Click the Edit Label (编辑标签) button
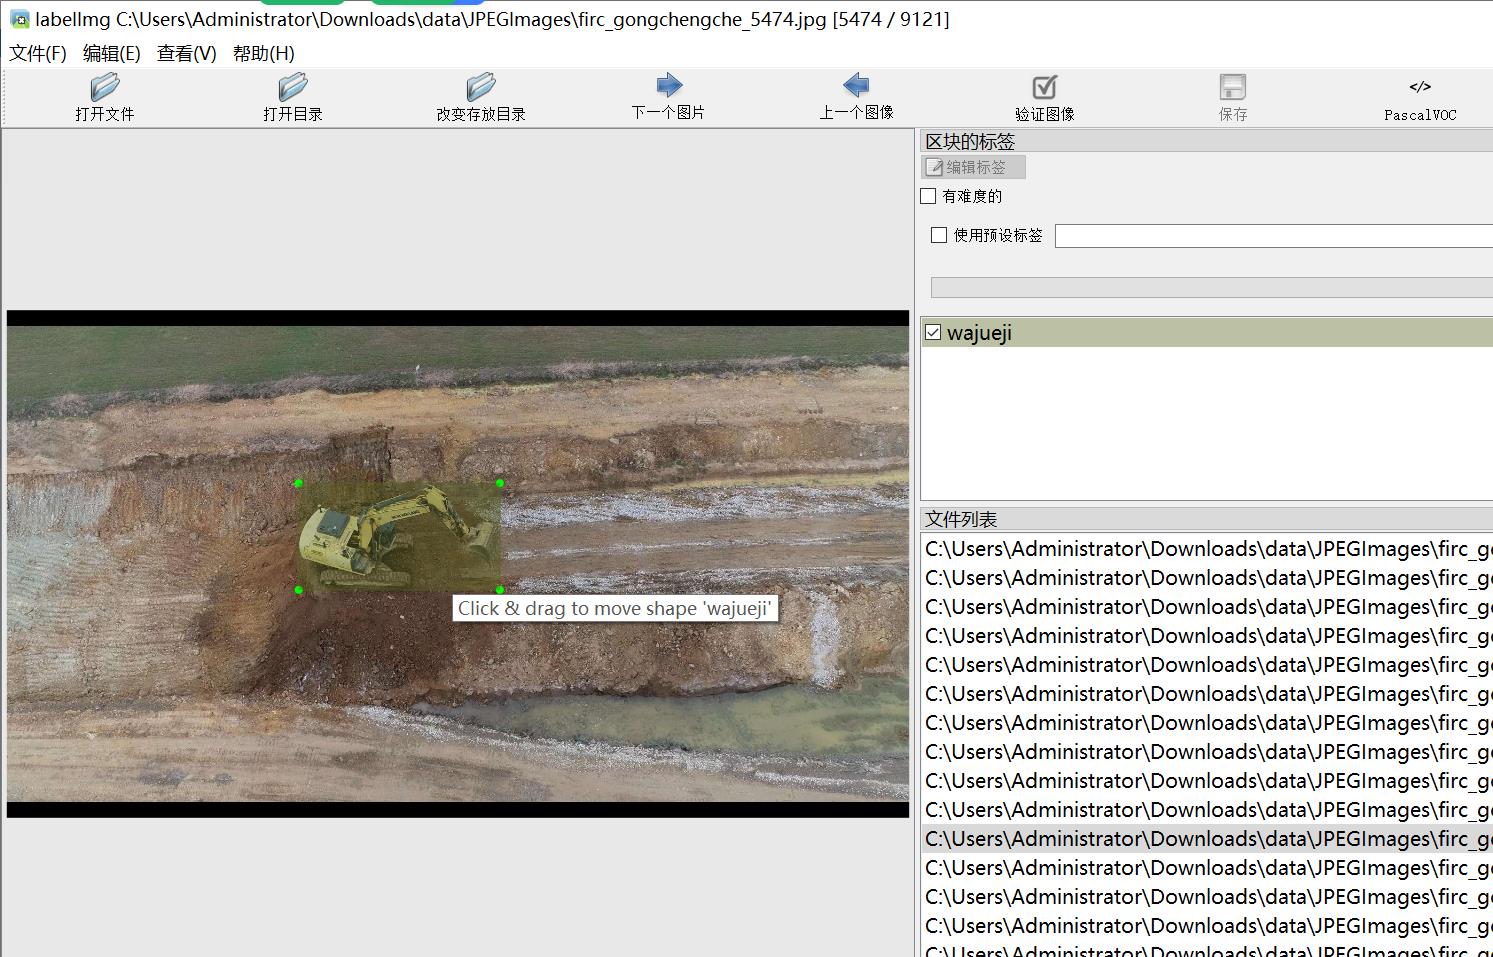1493x957 pixels. (x=973, y=167)
